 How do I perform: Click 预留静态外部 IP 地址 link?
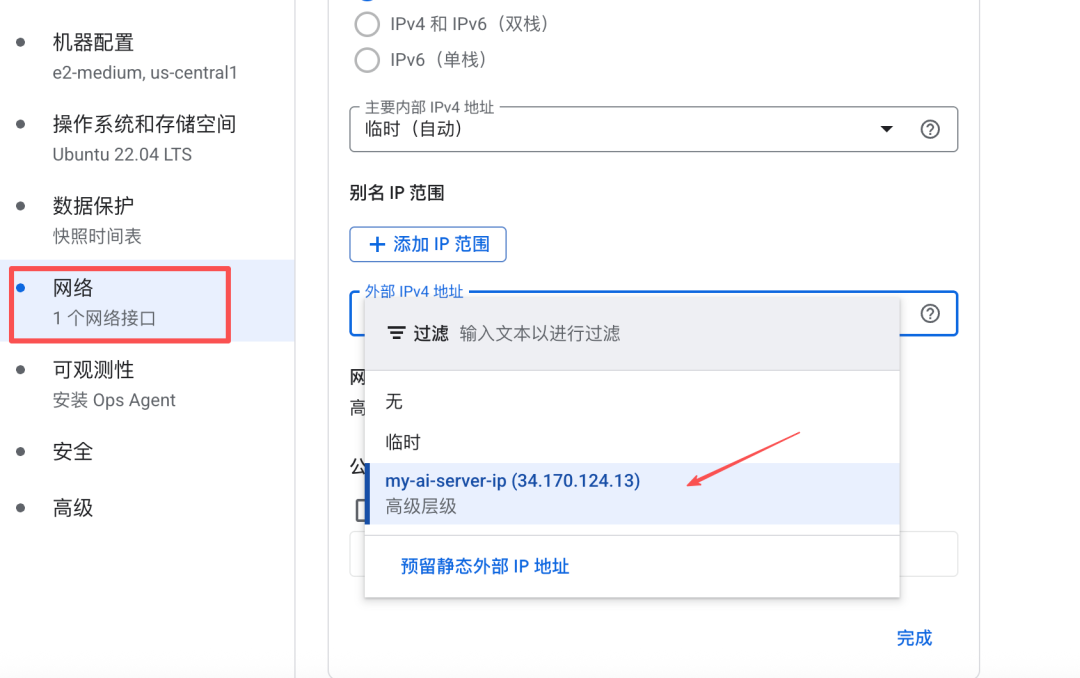coord(485,566)
